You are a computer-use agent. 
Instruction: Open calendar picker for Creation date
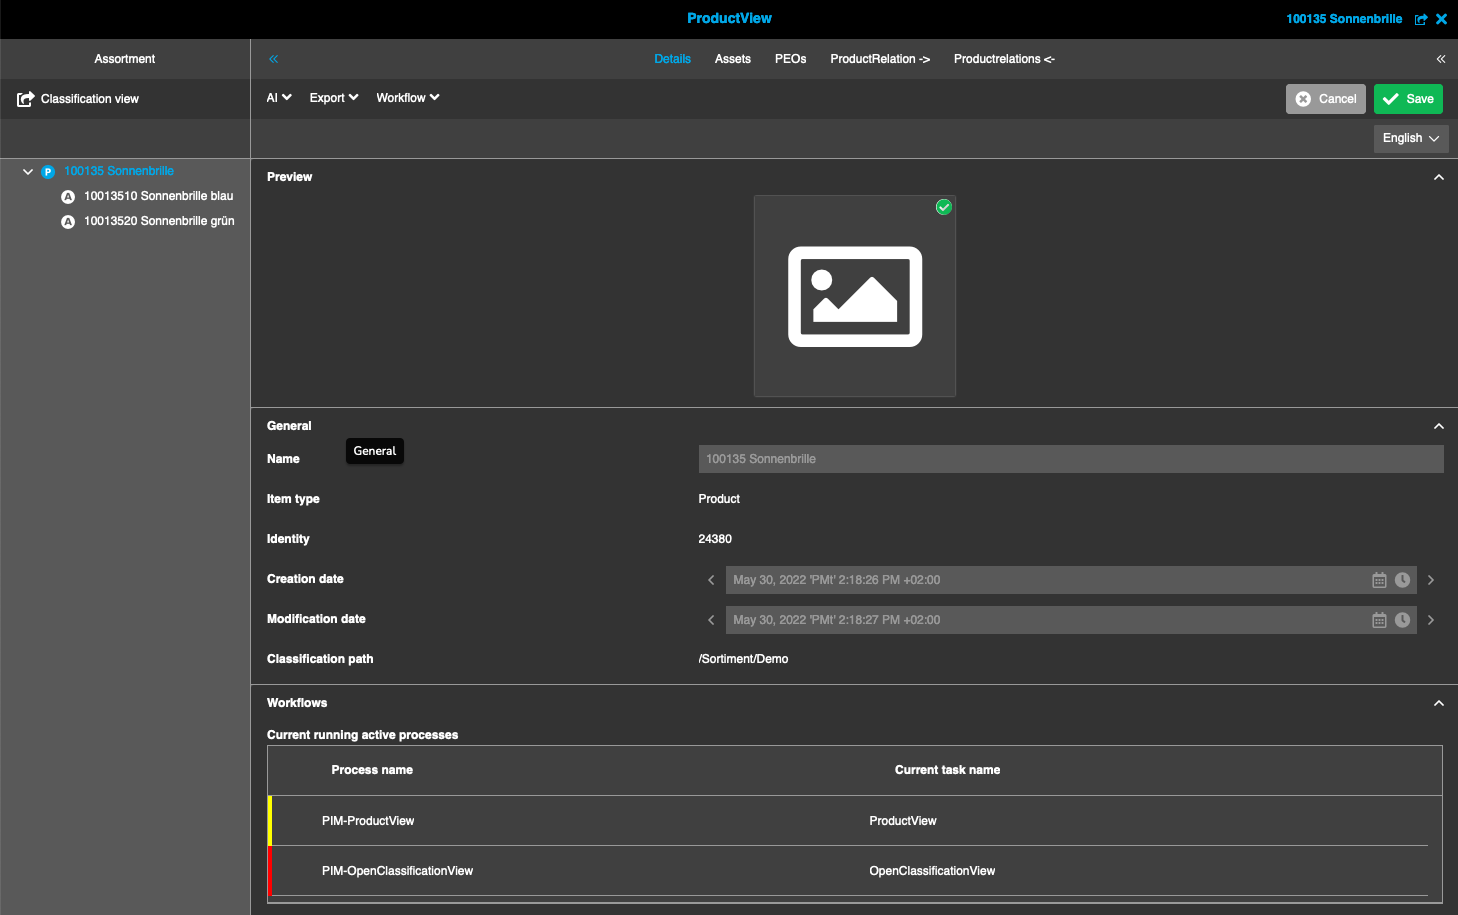(x=1380, y=579)
